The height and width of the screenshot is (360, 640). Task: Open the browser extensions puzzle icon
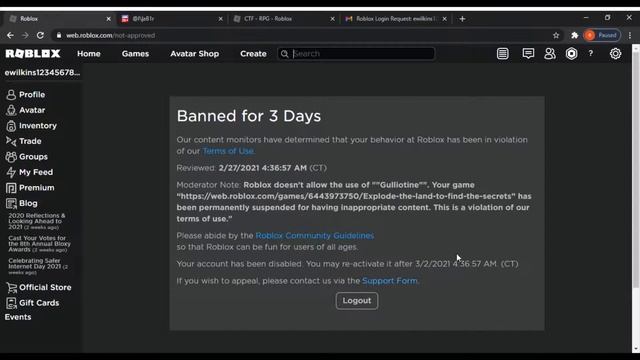575,36
